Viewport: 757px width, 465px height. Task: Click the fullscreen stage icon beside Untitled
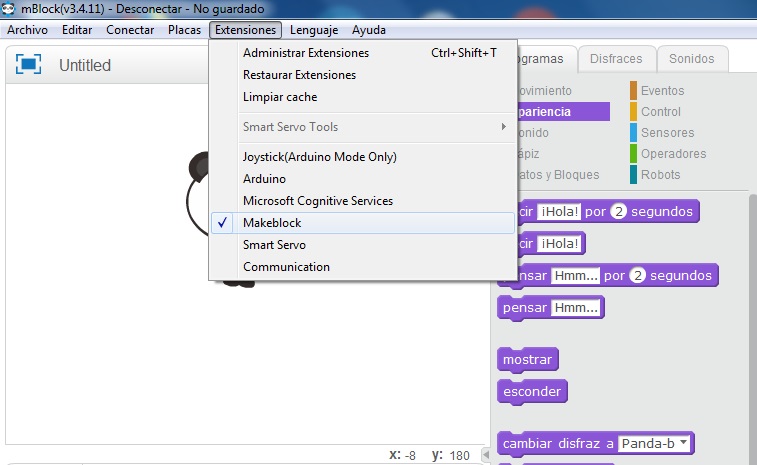29,65
